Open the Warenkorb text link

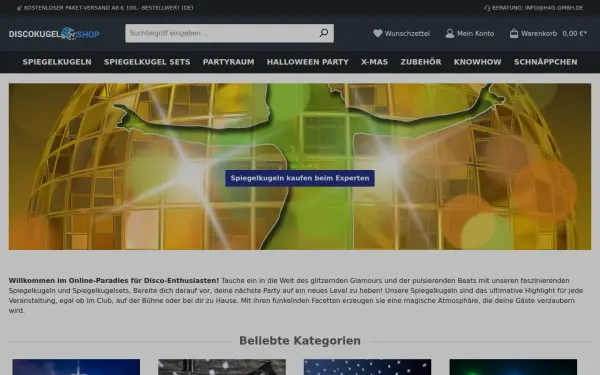tap(539, 34)
